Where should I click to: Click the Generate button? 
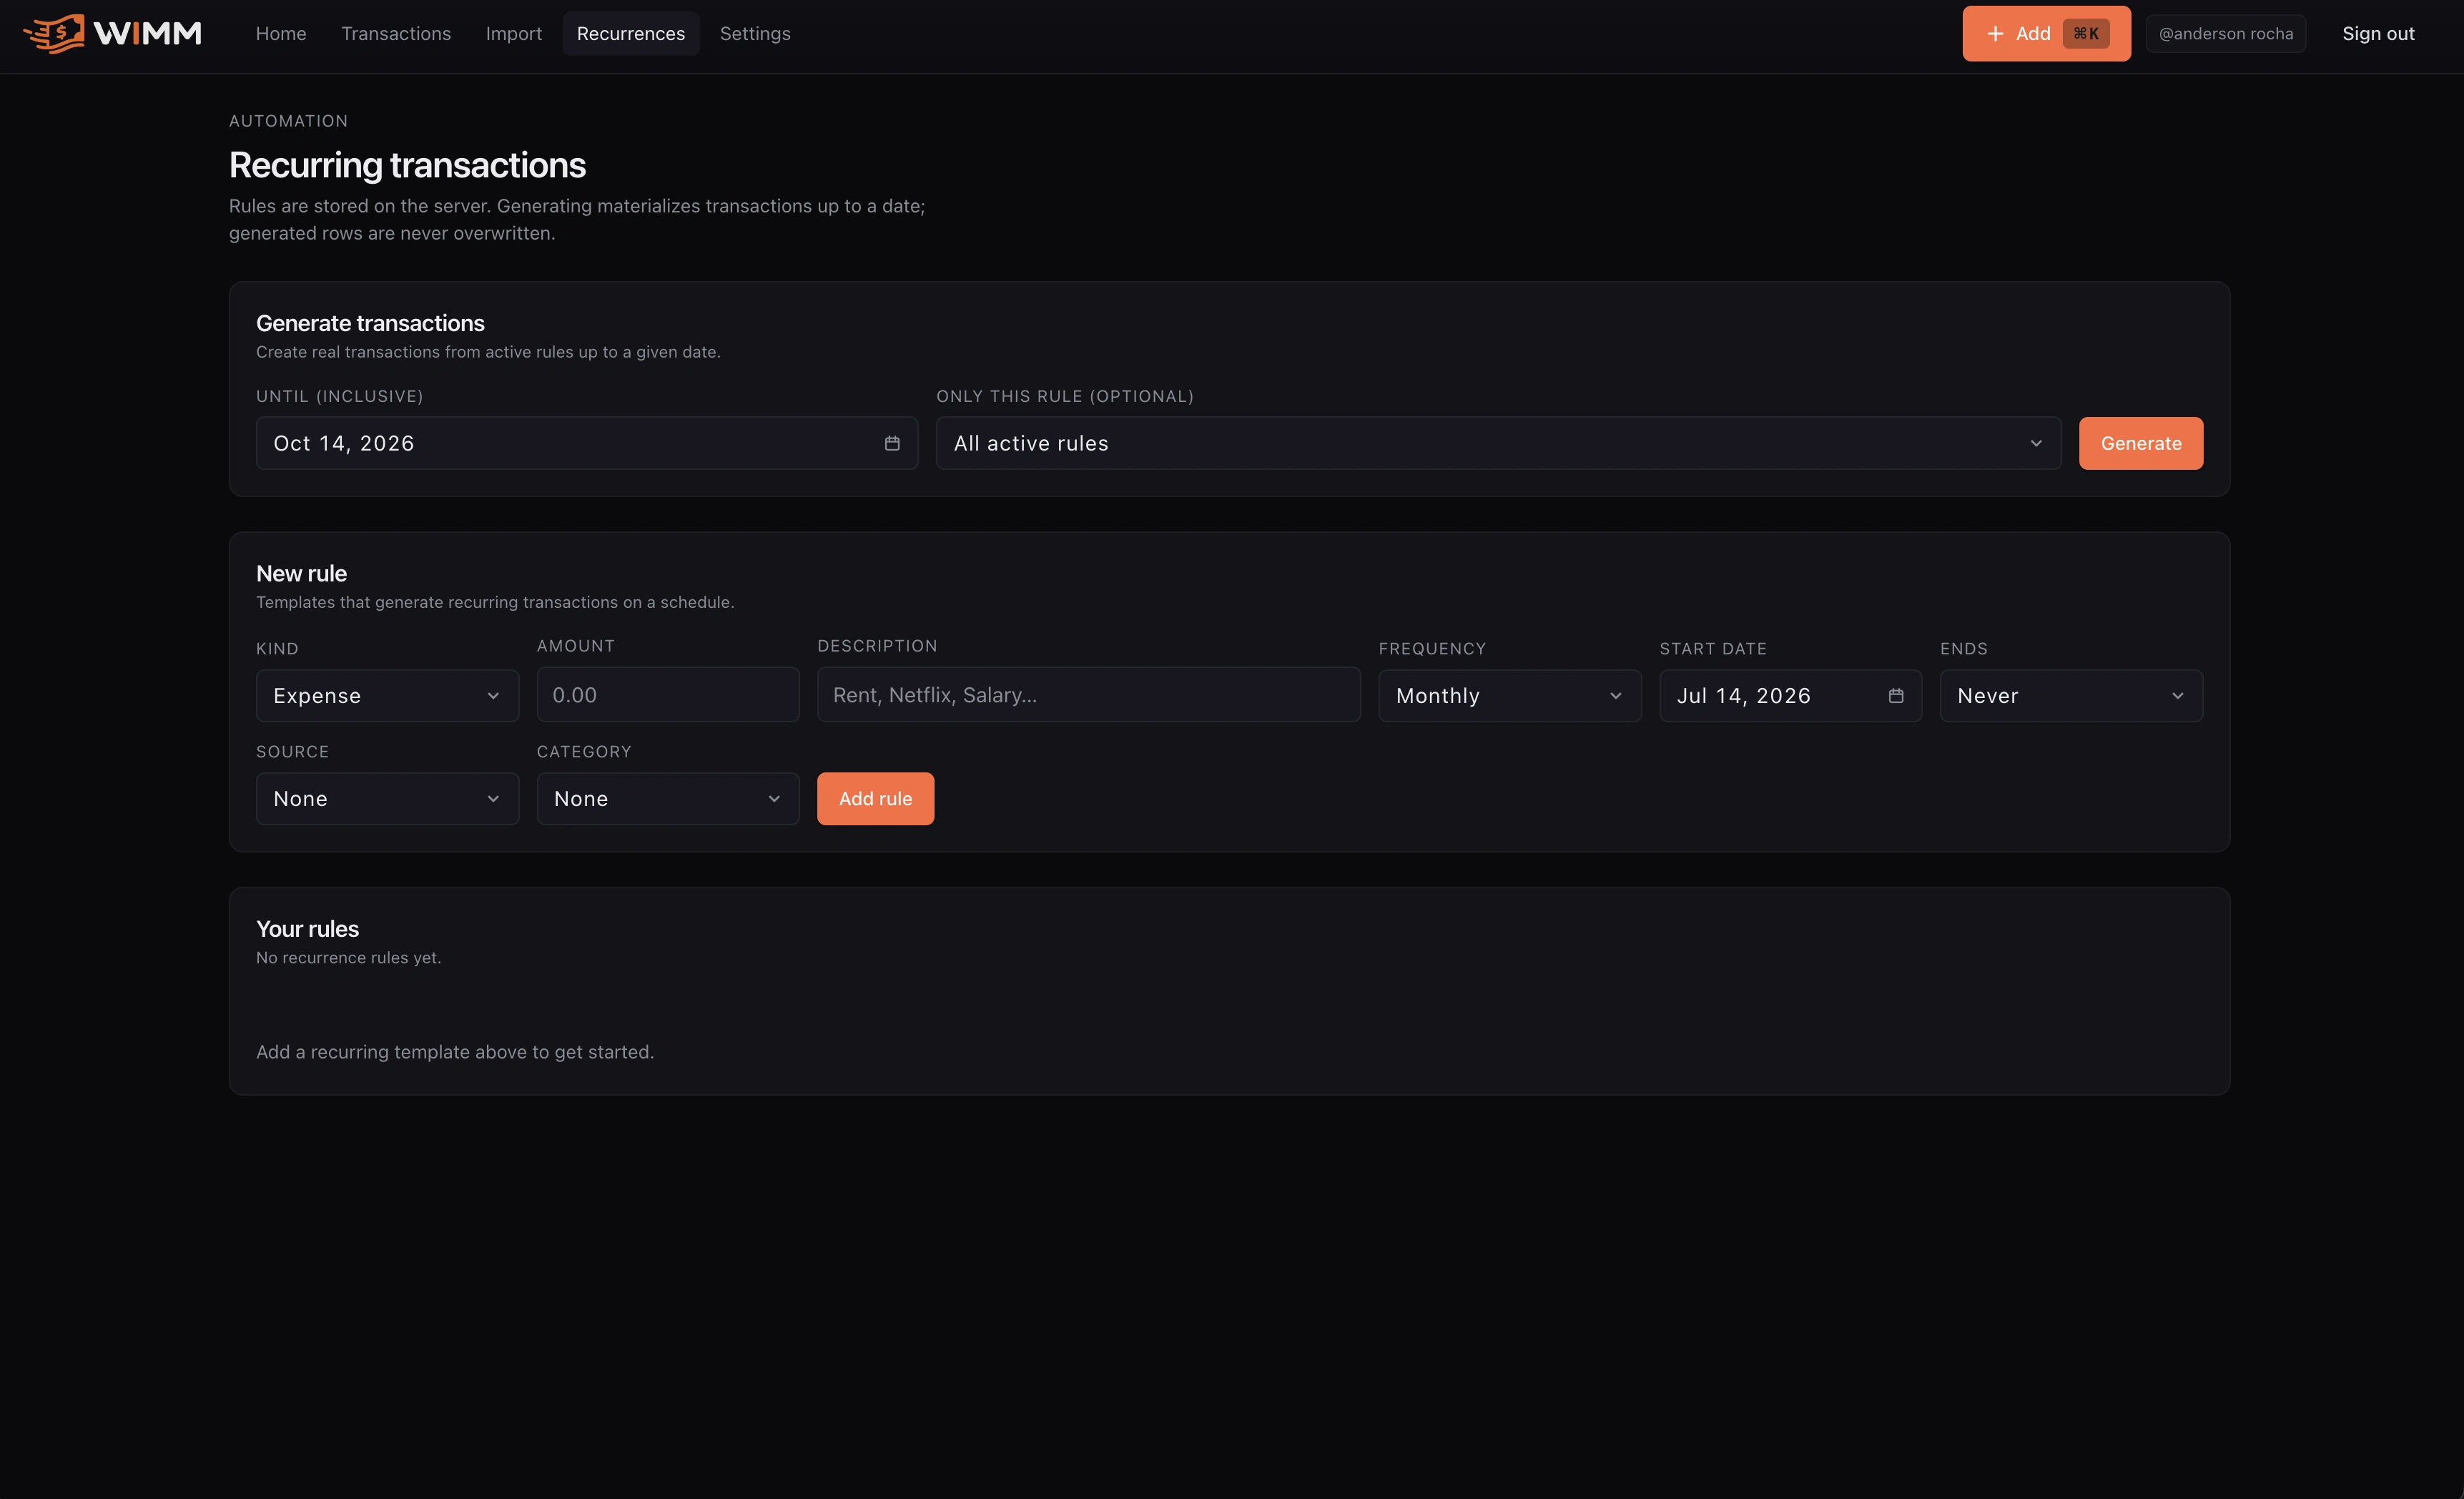click(x=2141, y=443)
